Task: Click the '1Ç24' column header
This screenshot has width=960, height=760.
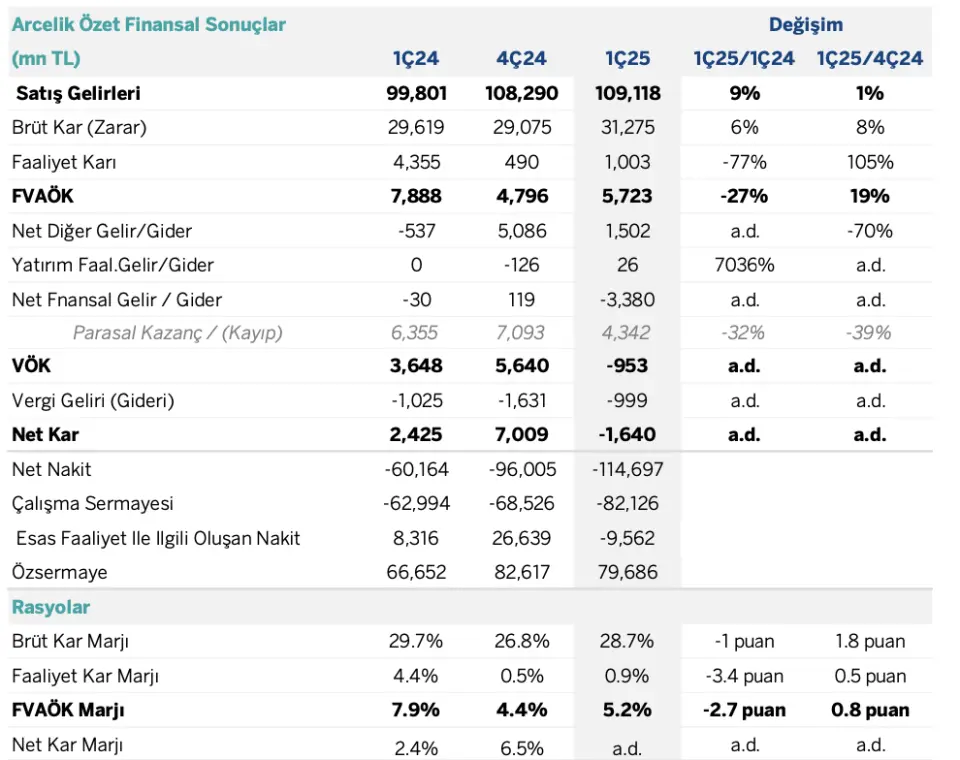Action: coord(416,59)
